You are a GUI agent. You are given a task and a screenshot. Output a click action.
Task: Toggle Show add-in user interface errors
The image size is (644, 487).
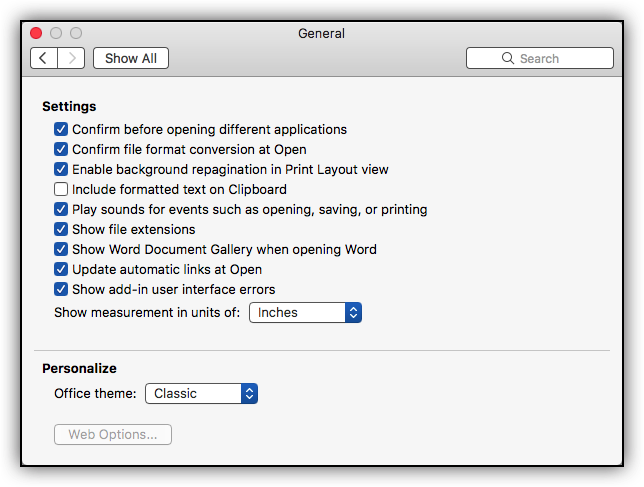pyautogui.click(x=61, y=289)
